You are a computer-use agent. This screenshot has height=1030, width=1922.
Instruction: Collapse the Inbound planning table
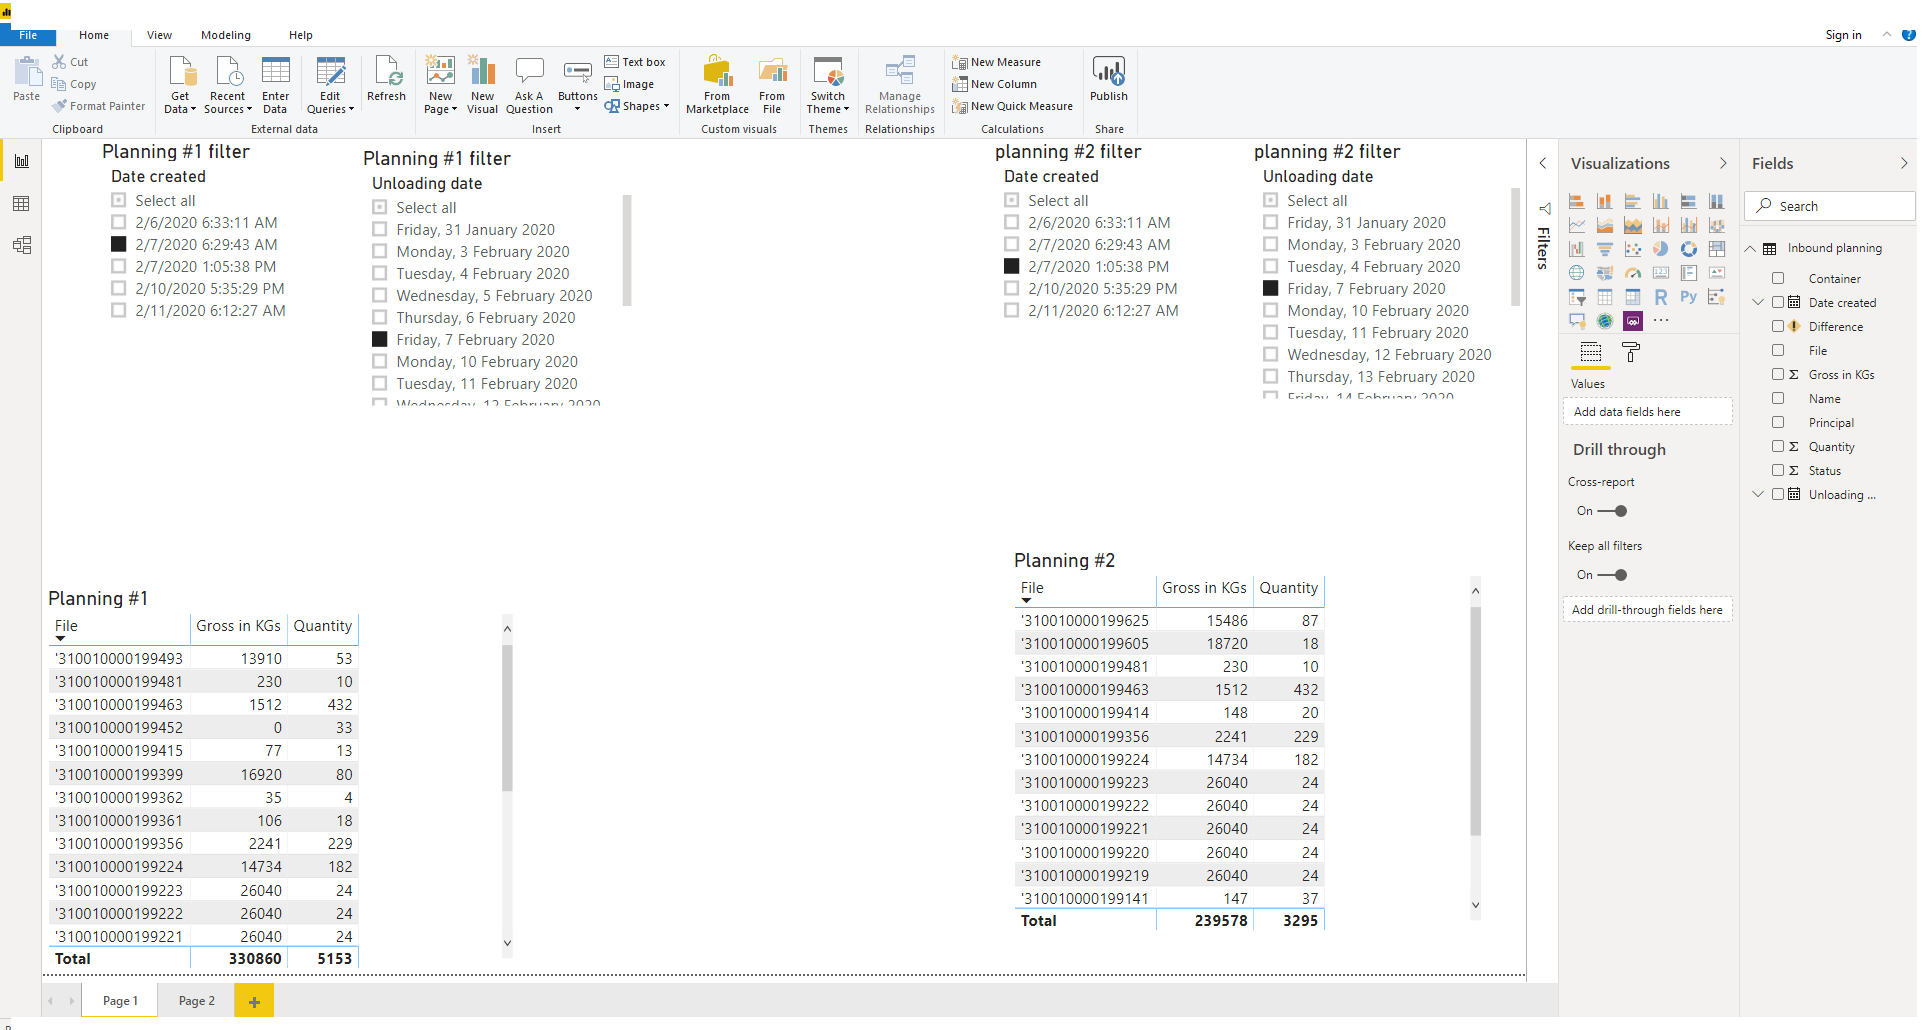[x=1751, y=249]
